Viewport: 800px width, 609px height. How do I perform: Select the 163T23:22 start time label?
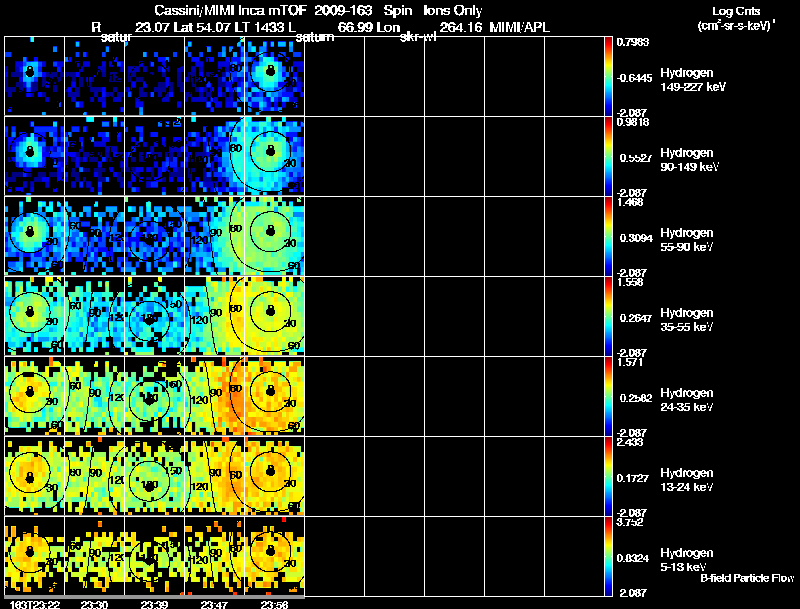32,604
